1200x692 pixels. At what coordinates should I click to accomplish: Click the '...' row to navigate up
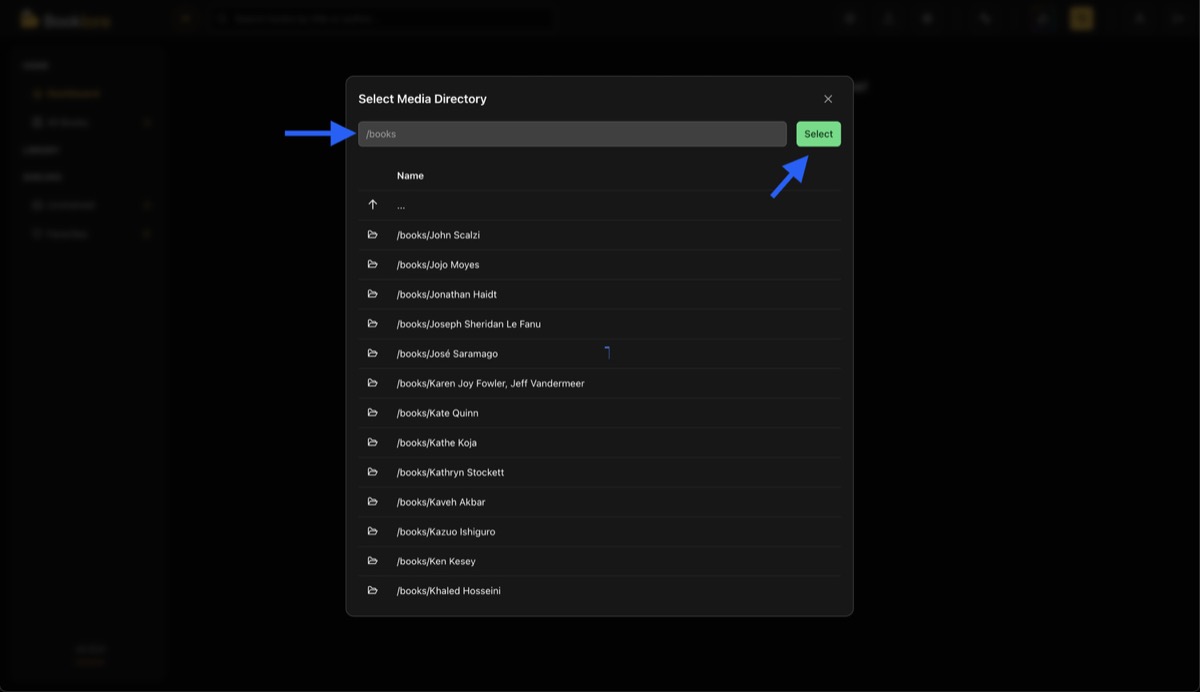point(401,204)
